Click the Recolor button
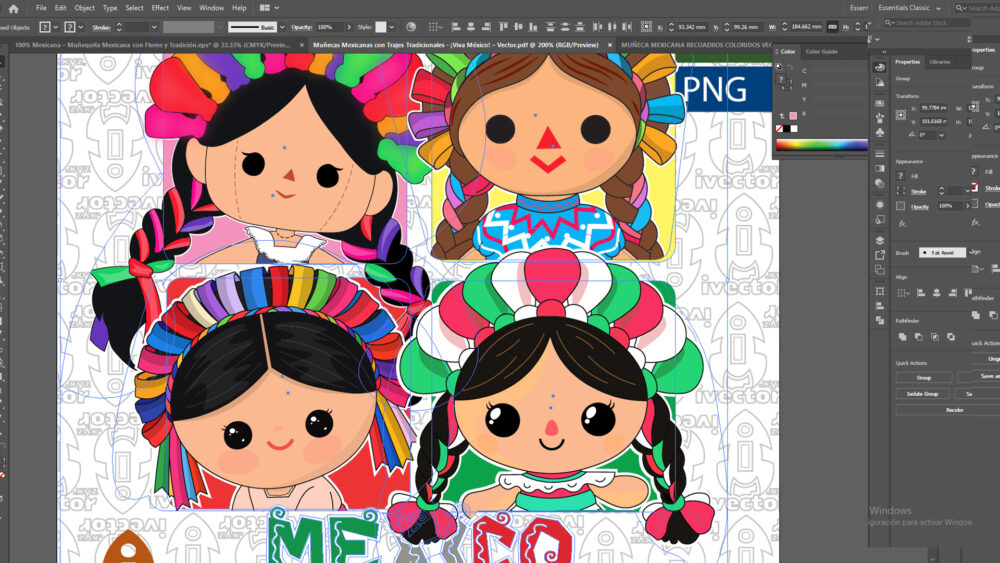 [x=955, y=410]
